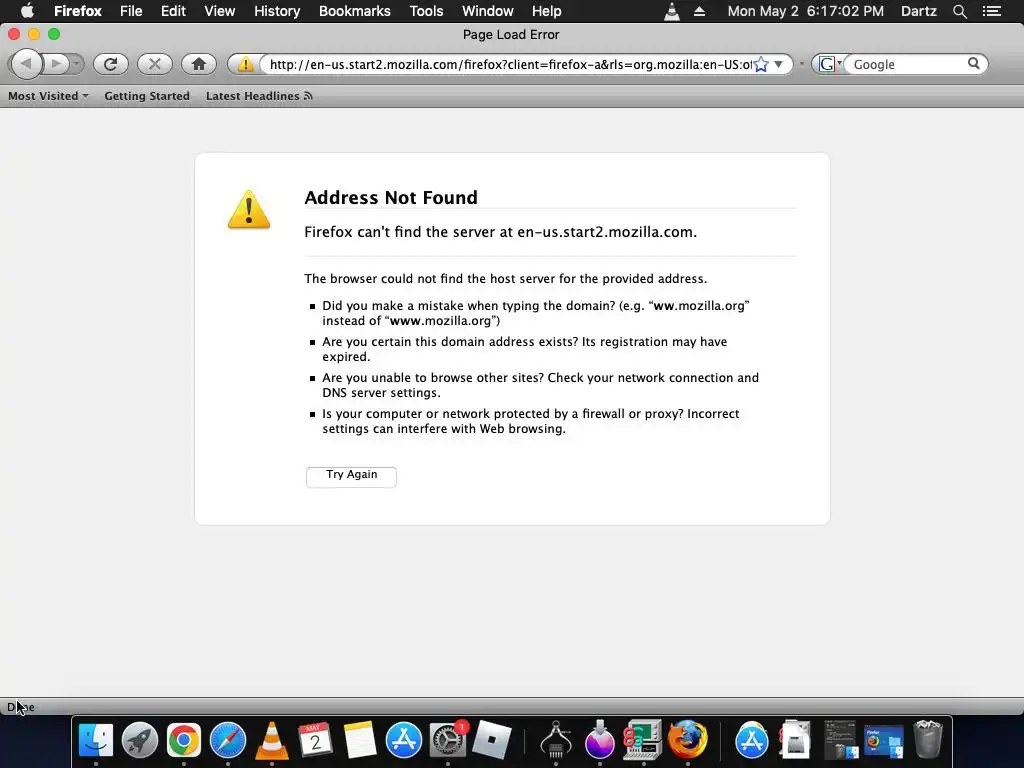This screenshot has width=1024, height=768.
Task: Open the Latest Headlines feed bookmark
Action: point(259,96)
